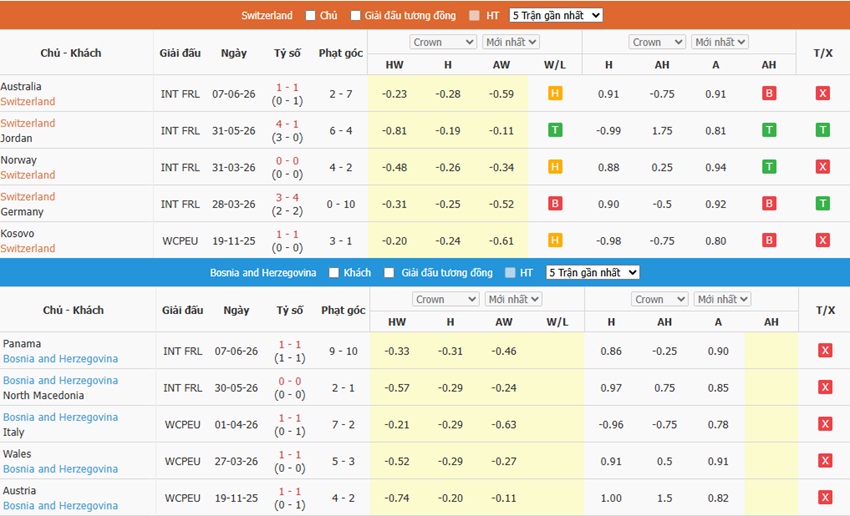Viewport: 850px width, 516px height.
Task: Tick the Chủ checkbox for Switzerland
Action: click(311, 15)
